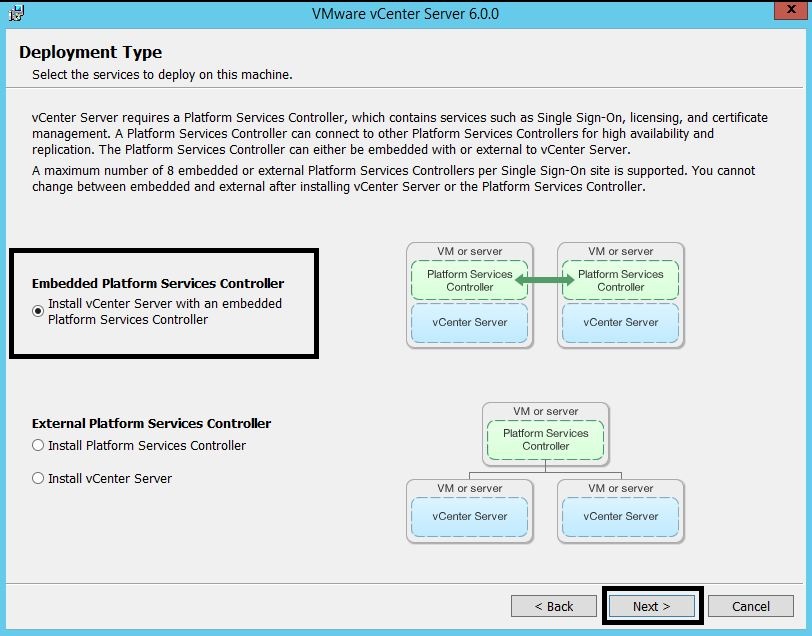The width and height of the screenshot is (812, 636).
Task: Click the right vCenter Server box in embedded diagram
Action: (620, 323)
